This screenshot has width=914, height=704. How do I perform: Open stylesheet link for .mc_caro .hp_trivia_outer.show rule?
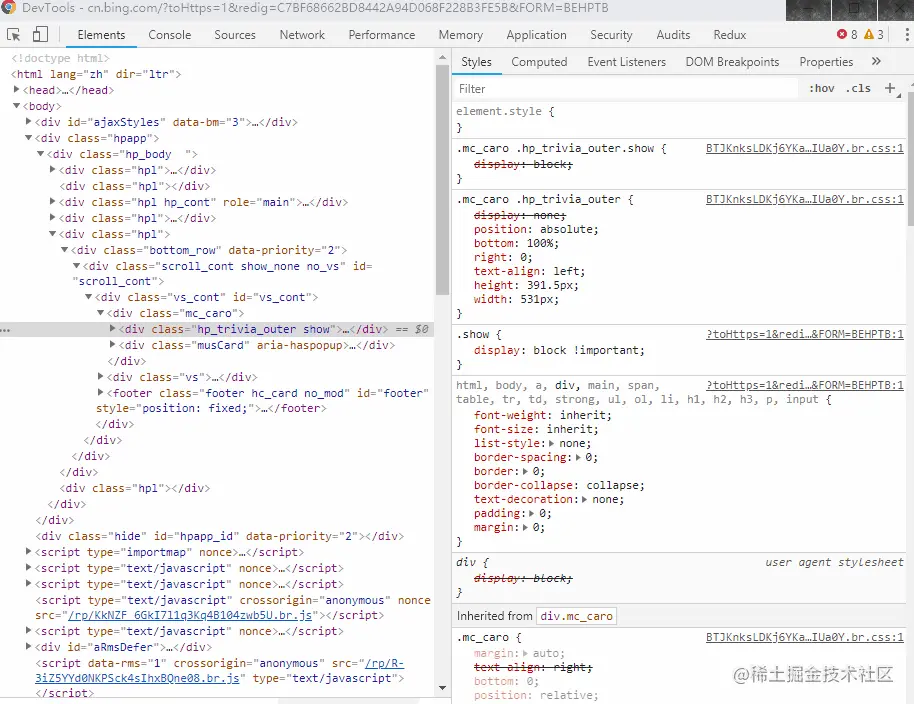point(804,149)
